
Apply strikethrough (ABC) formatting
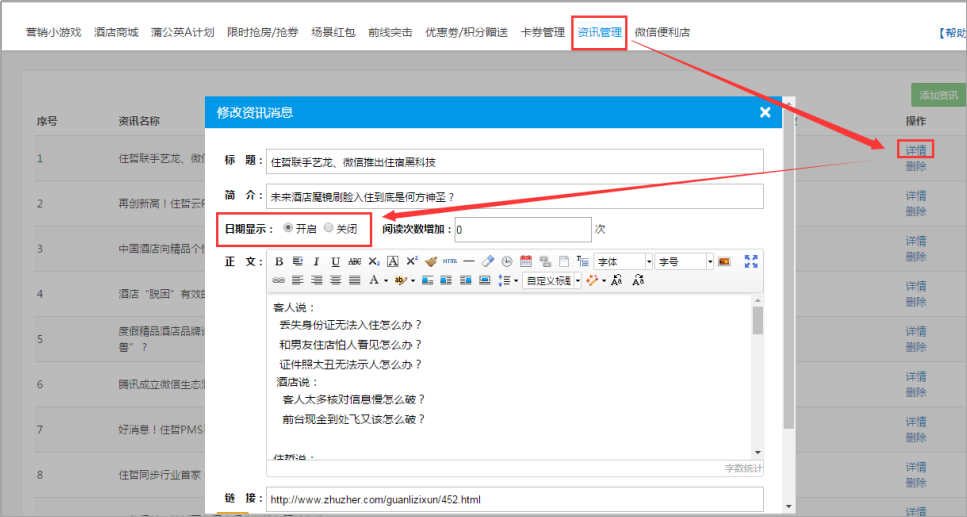coord(355,262)
